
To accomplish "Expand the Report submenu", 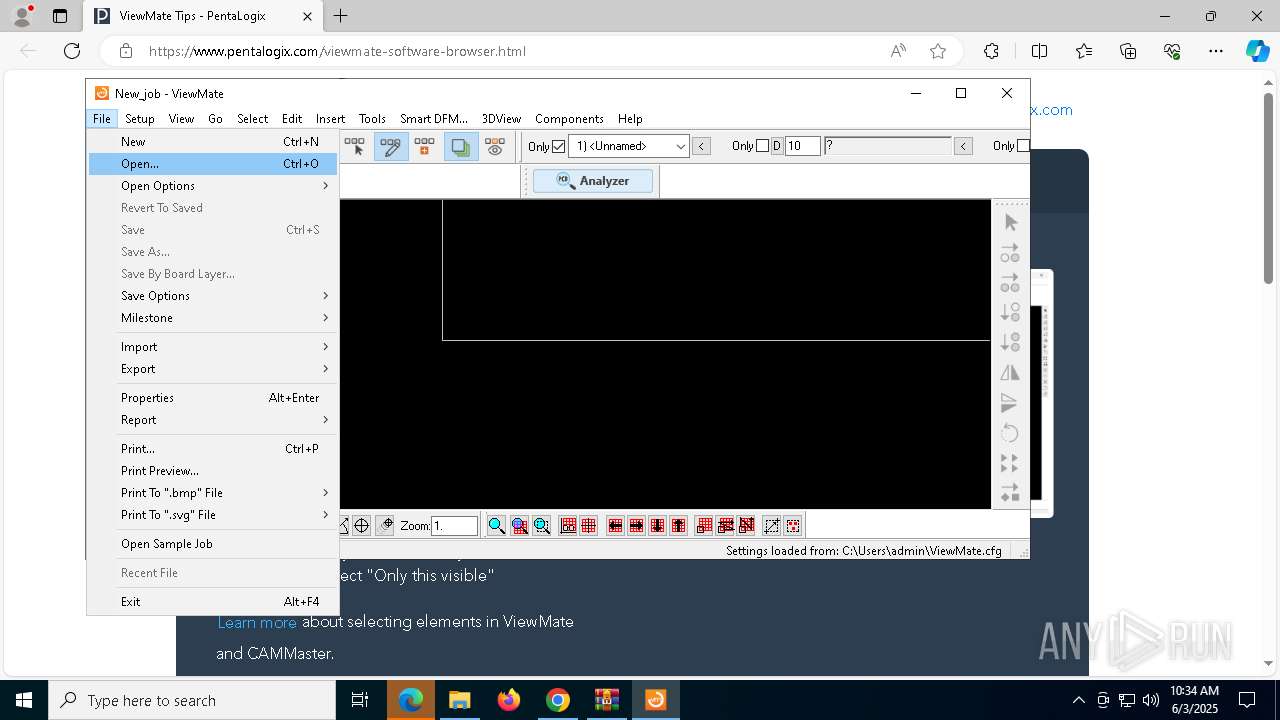I will (x=213, y=420).
